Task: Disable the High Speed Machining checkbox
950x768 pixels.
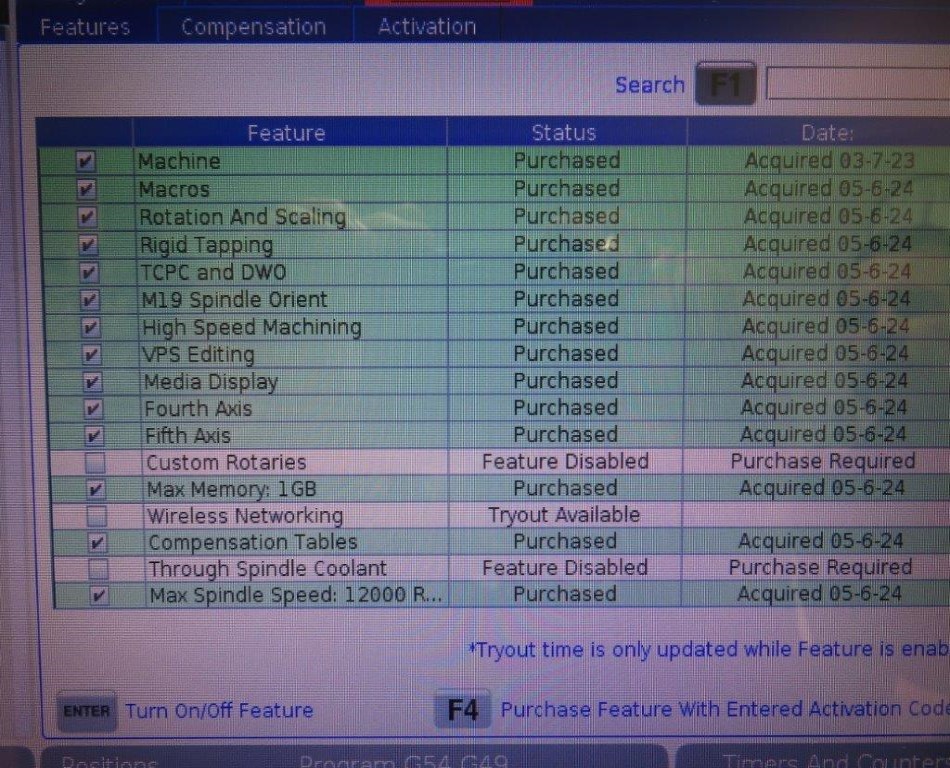Action: (x=91, y=327)
